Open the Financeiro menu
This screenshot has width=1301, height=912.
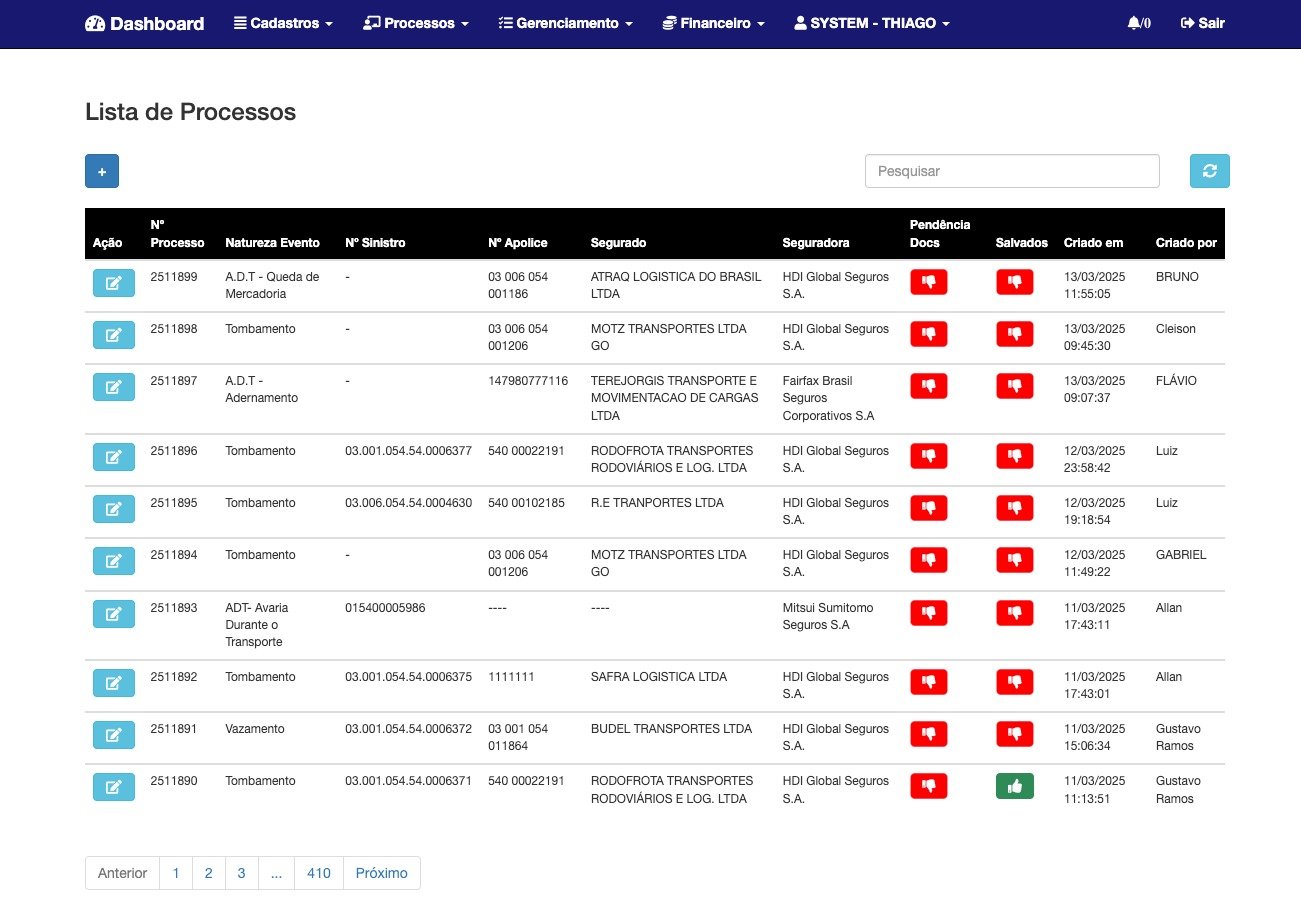point(714,23)
